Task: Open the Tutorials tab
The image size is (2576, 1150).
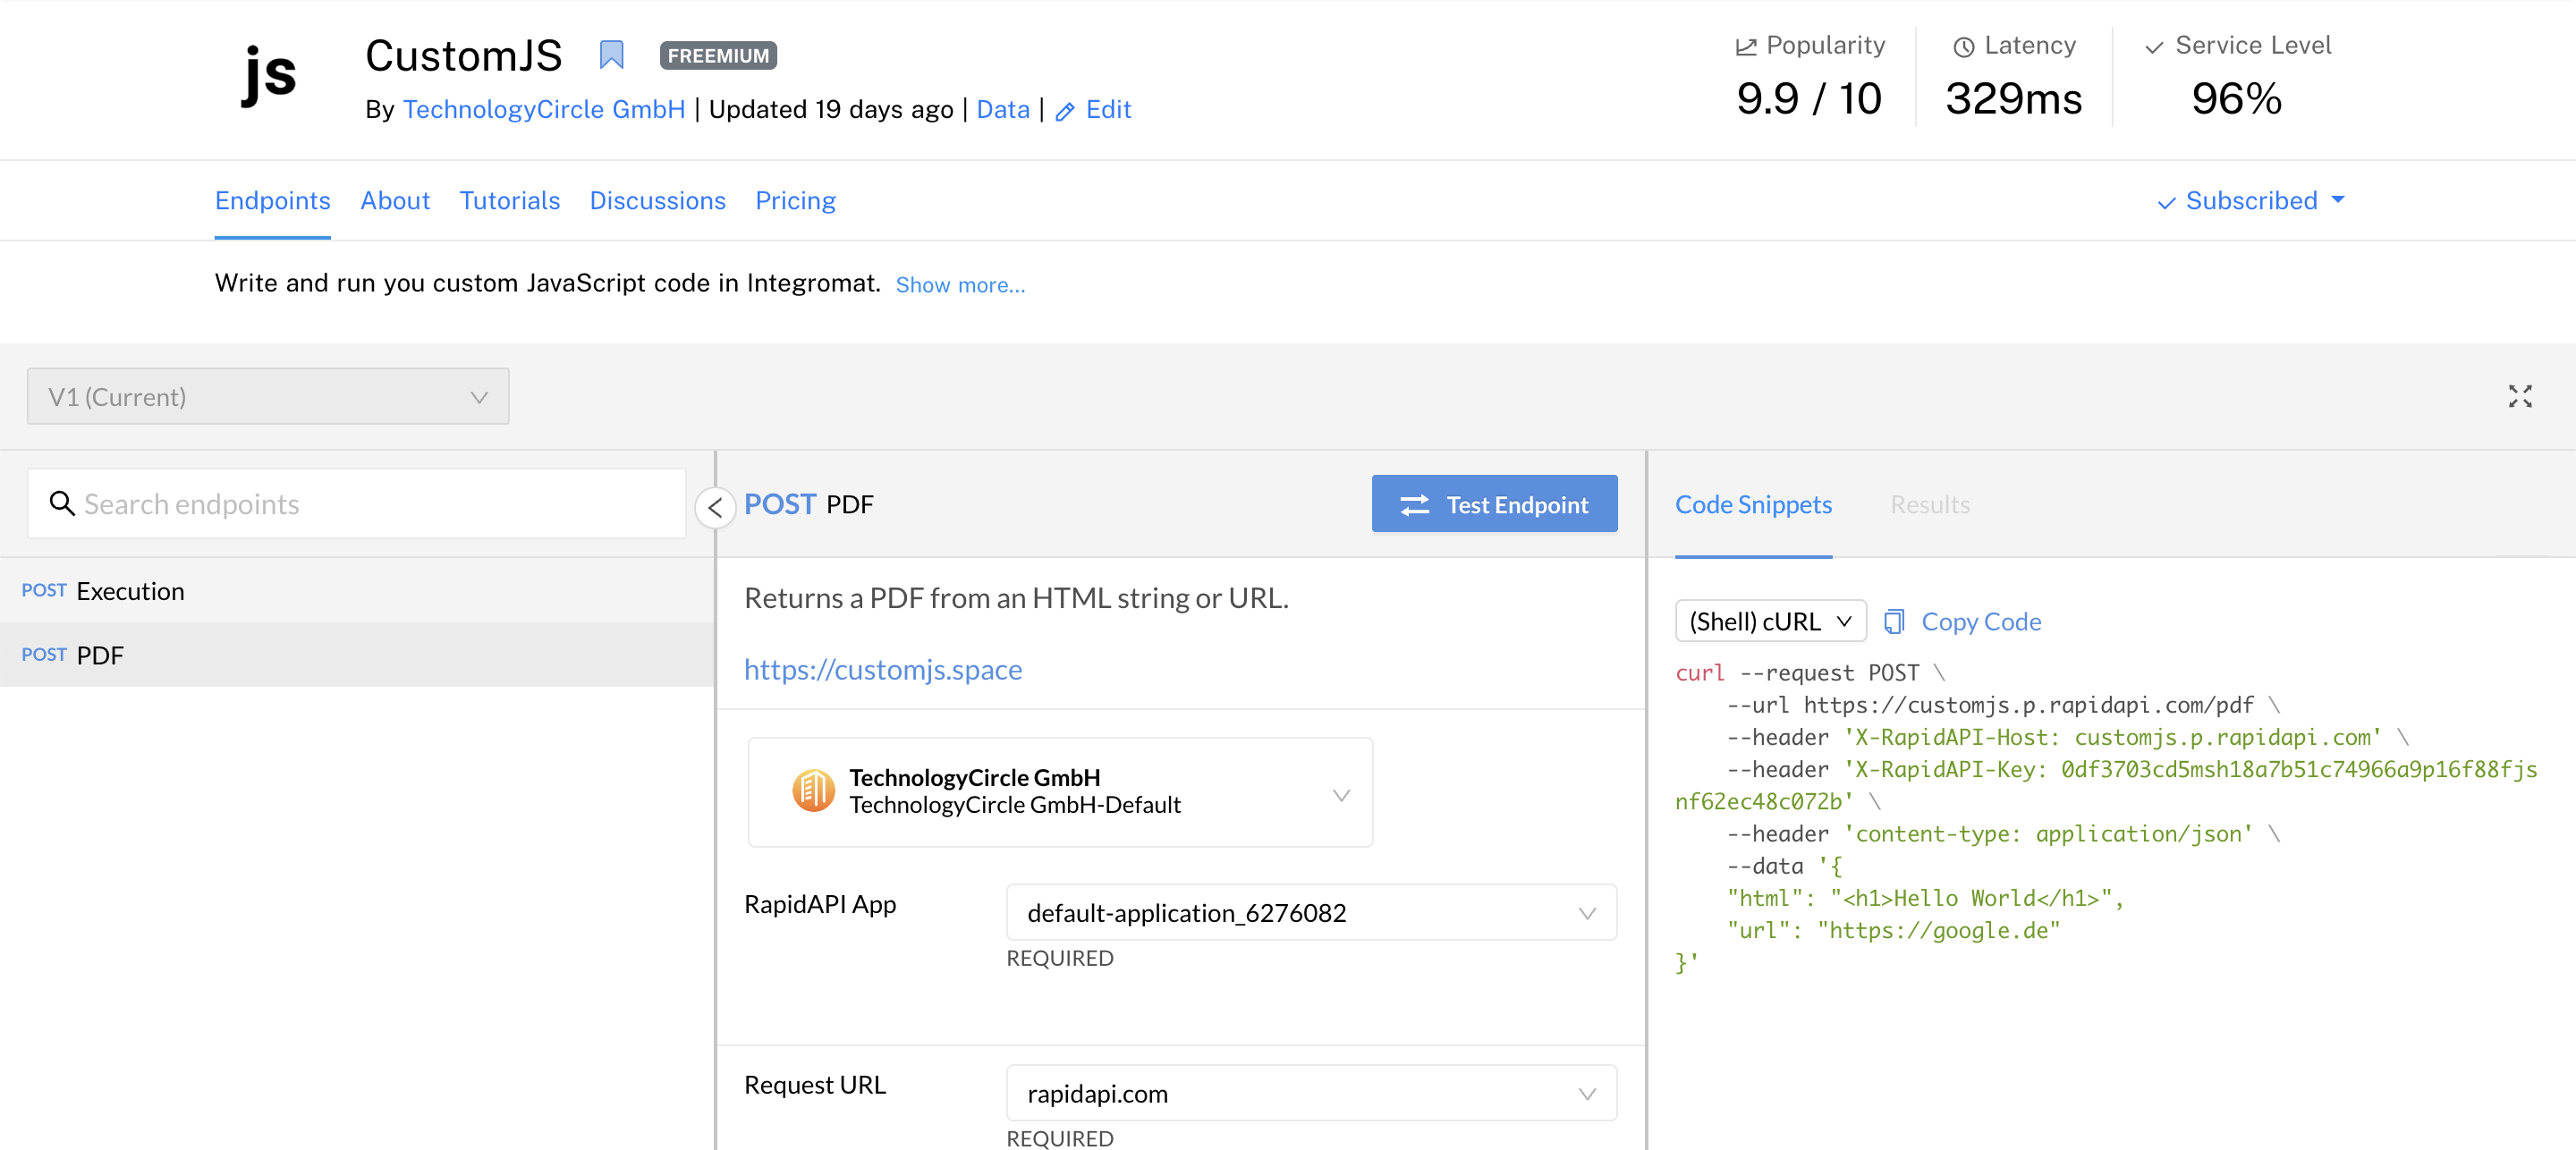Action: click(x=509, y=201)
